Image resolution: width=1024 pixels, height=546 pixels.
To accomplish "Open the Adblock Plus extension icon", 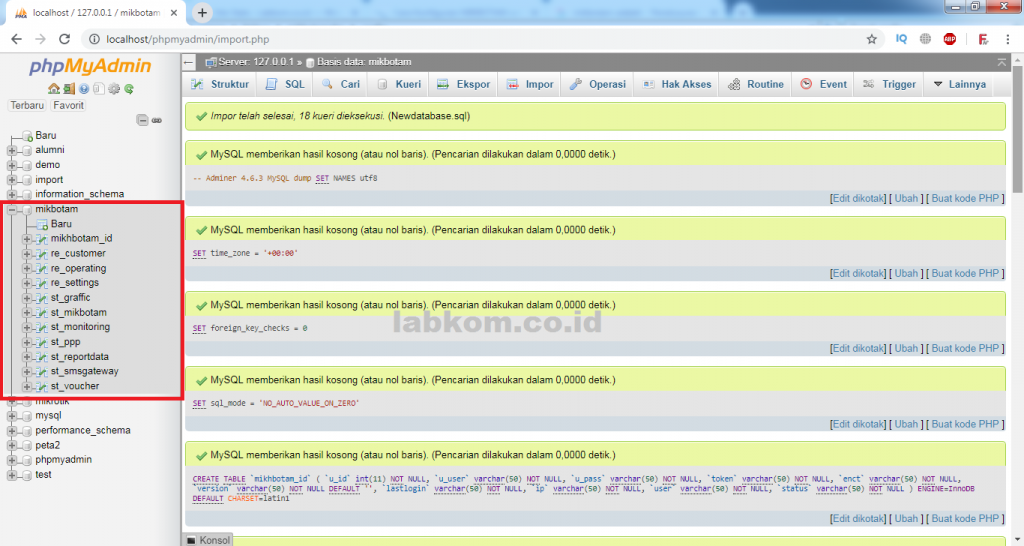I will coord(950,39).
